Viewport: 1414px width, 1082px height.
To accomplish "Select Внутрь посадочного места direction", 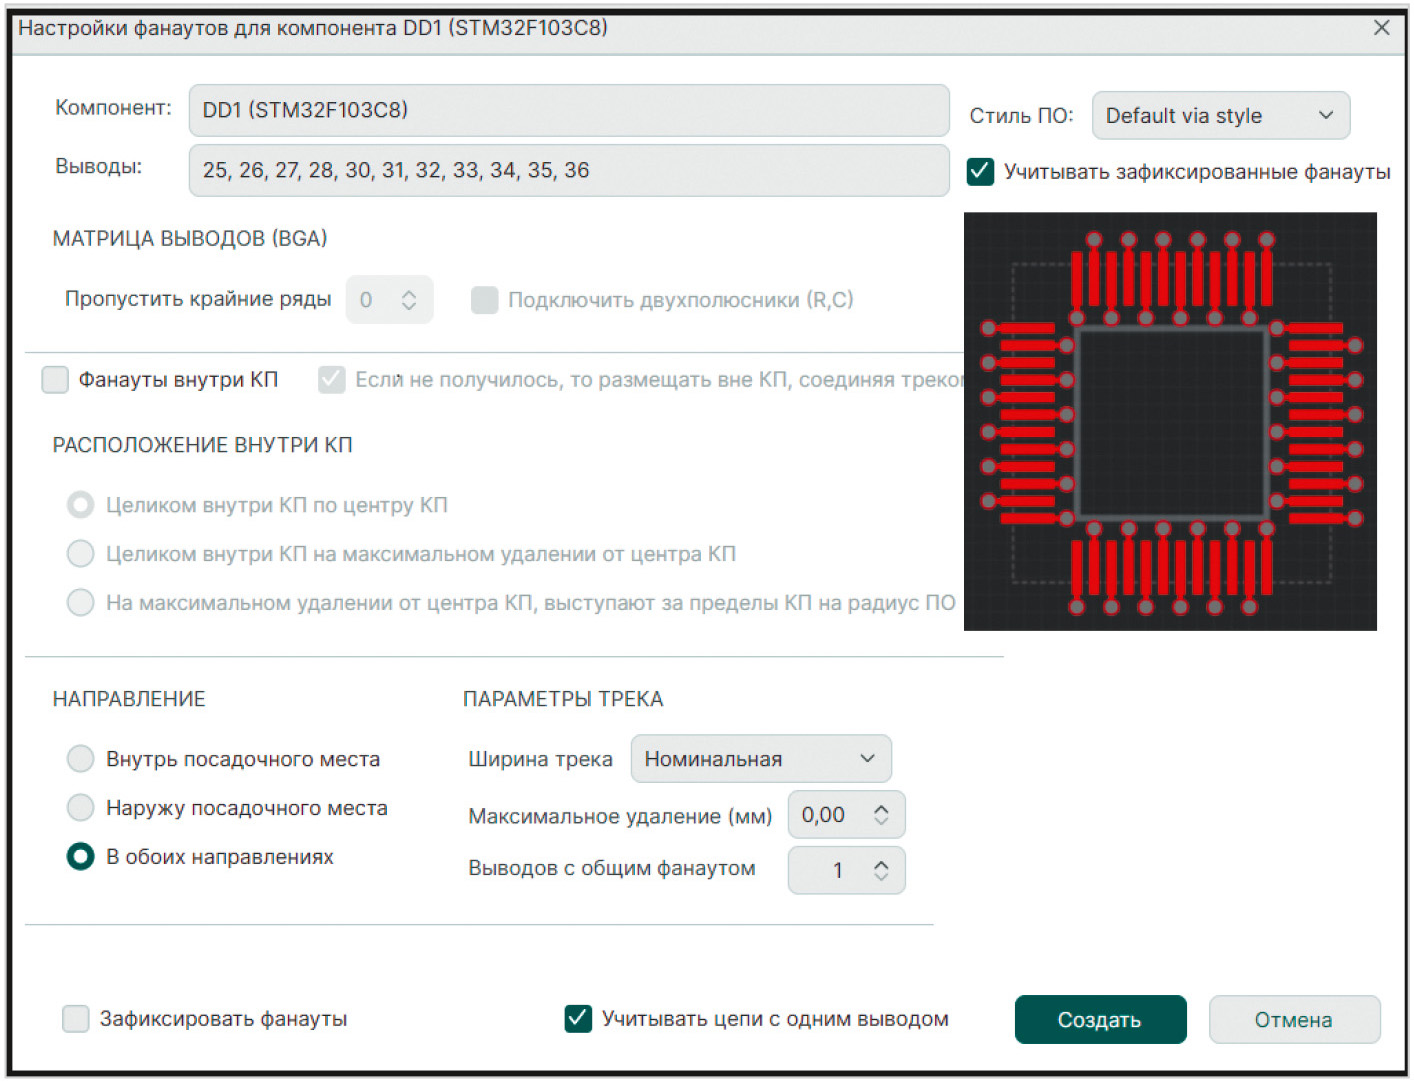I will 80,759.
